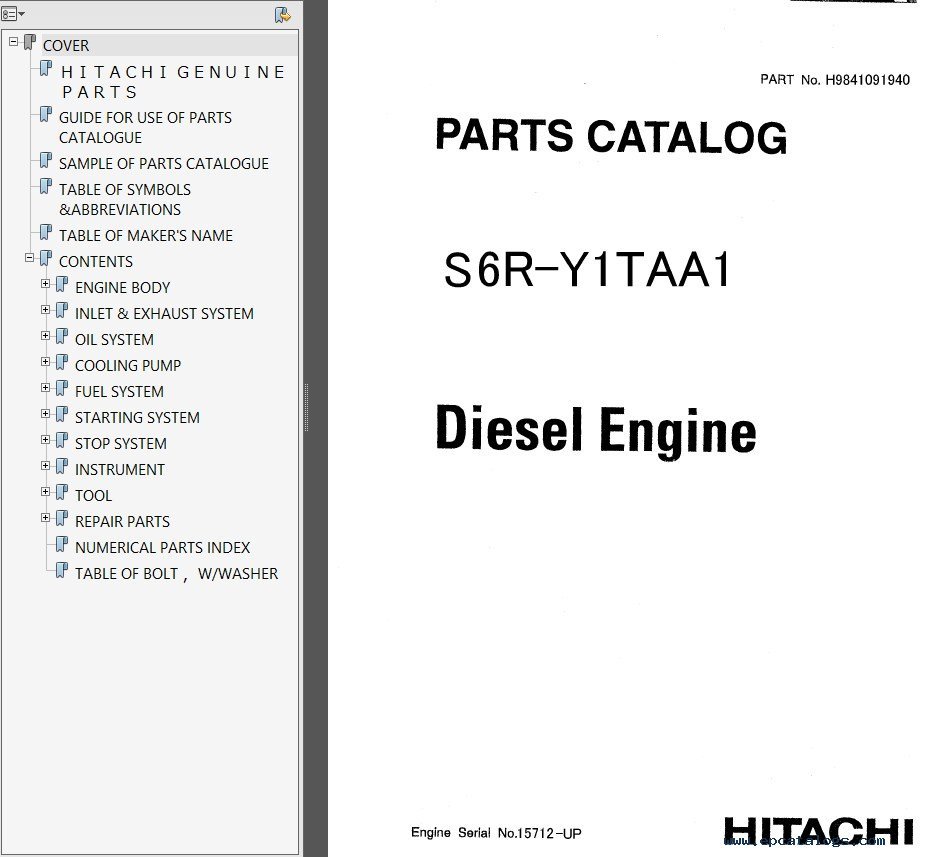Click the CONTENTS bookmark icon
936x857 pixels.
[x=46, y=258]
